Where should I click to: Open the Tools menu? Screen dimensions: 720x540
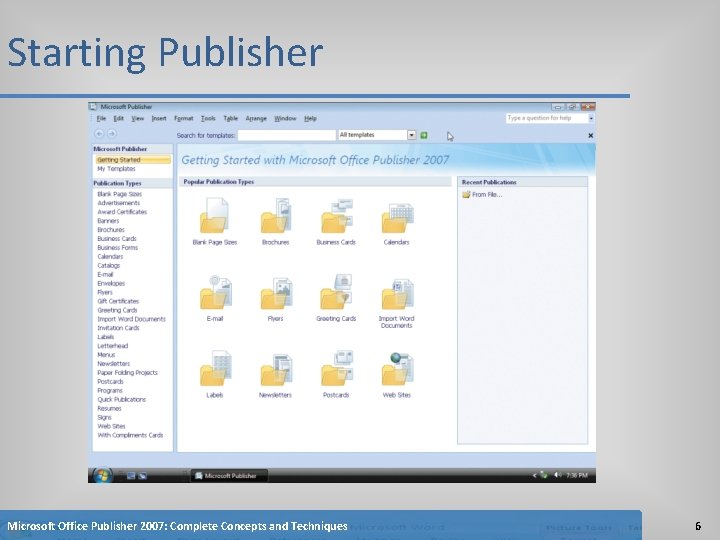coord(208,118)
